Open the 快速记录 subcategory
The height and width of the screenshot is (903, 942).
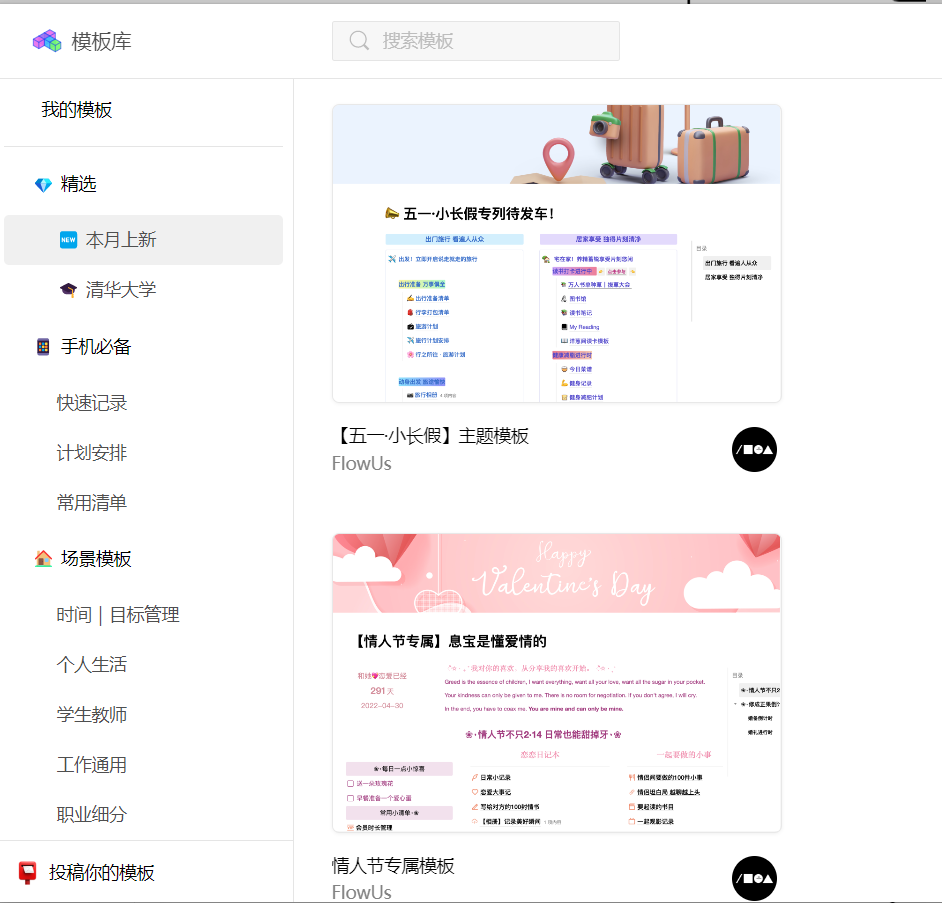tap(92, 403)
